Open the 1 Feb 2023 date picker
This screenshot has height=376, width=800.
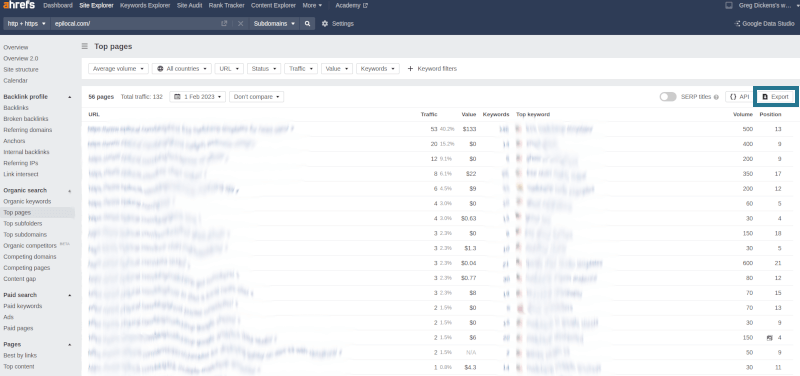(197, 96)
